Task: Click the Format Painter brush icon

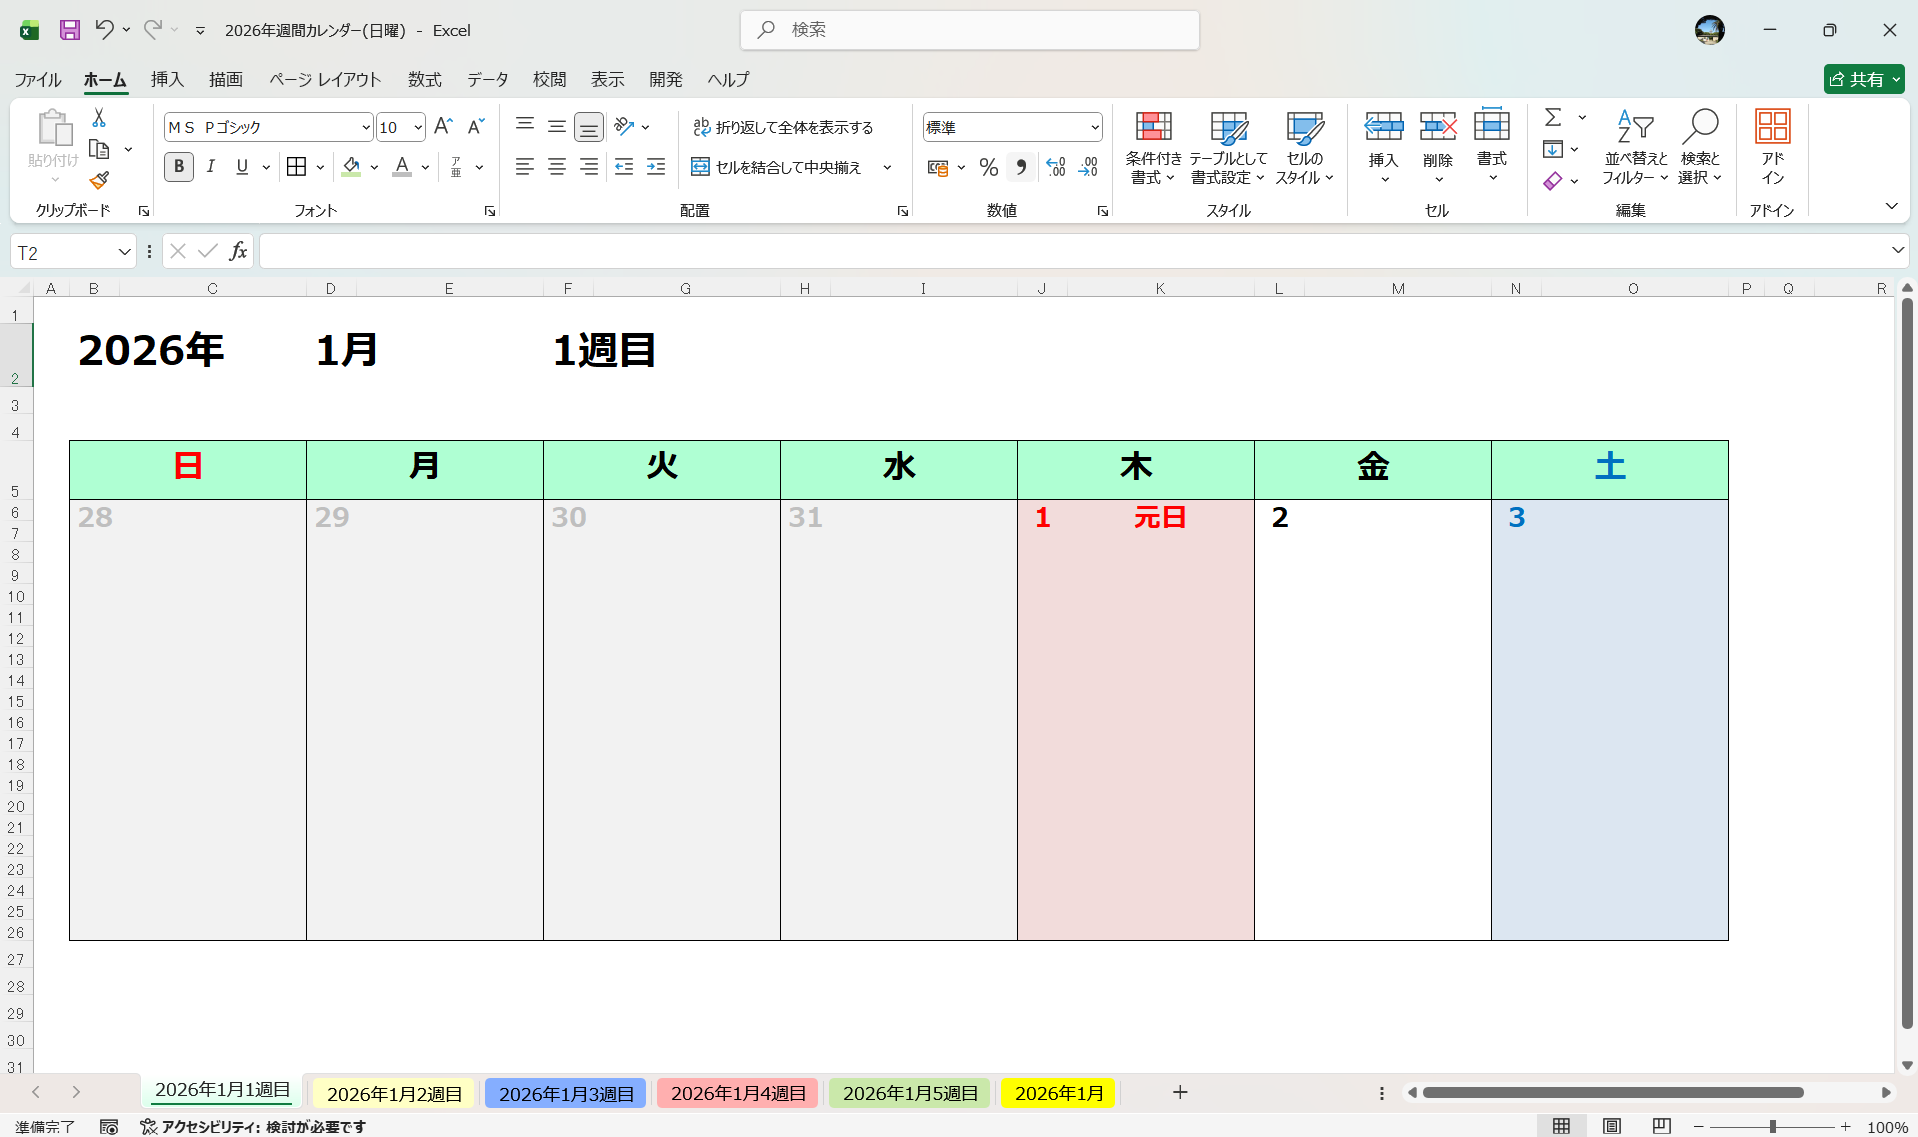Action: coord(99,181)
